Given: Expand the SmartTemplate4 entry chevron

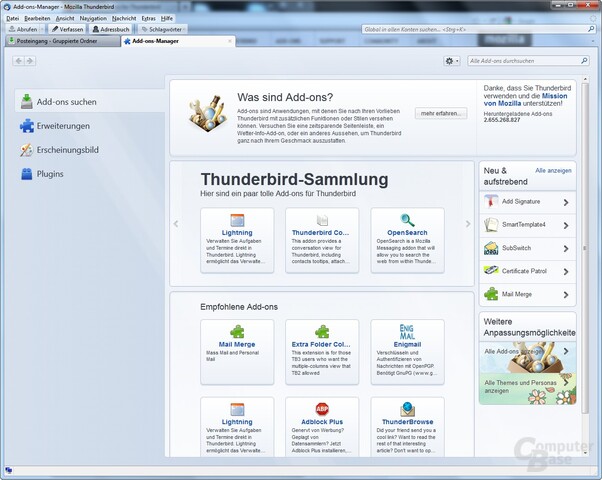Looking at the screenshot, I should pos(566,225).
